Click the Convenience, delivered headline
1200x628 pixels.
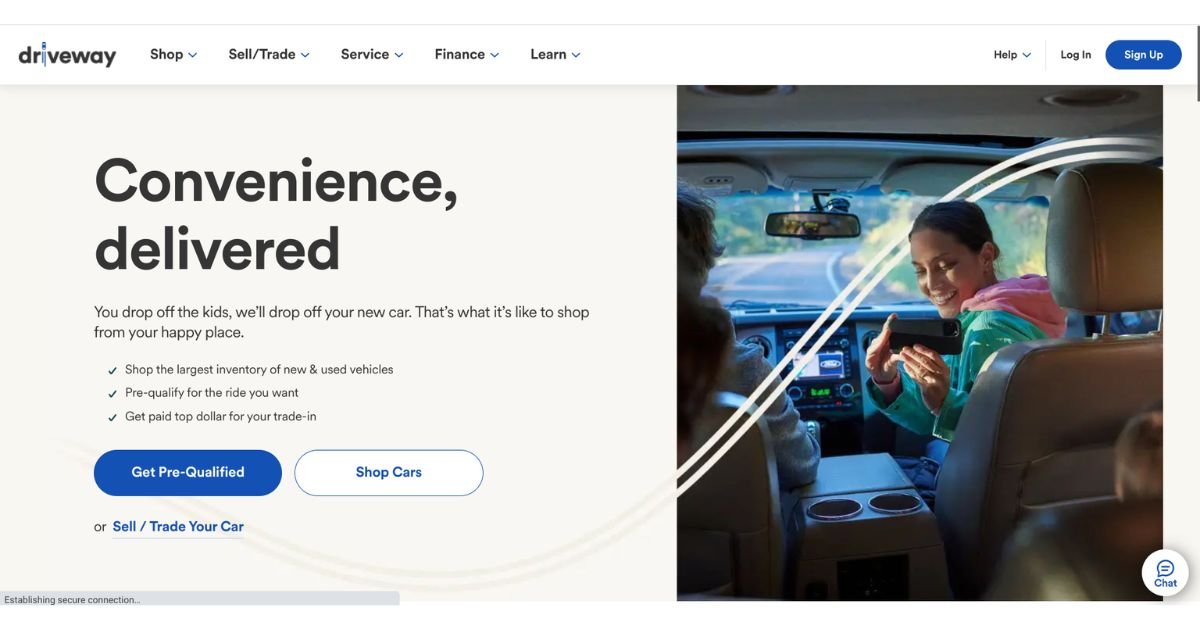276,214
